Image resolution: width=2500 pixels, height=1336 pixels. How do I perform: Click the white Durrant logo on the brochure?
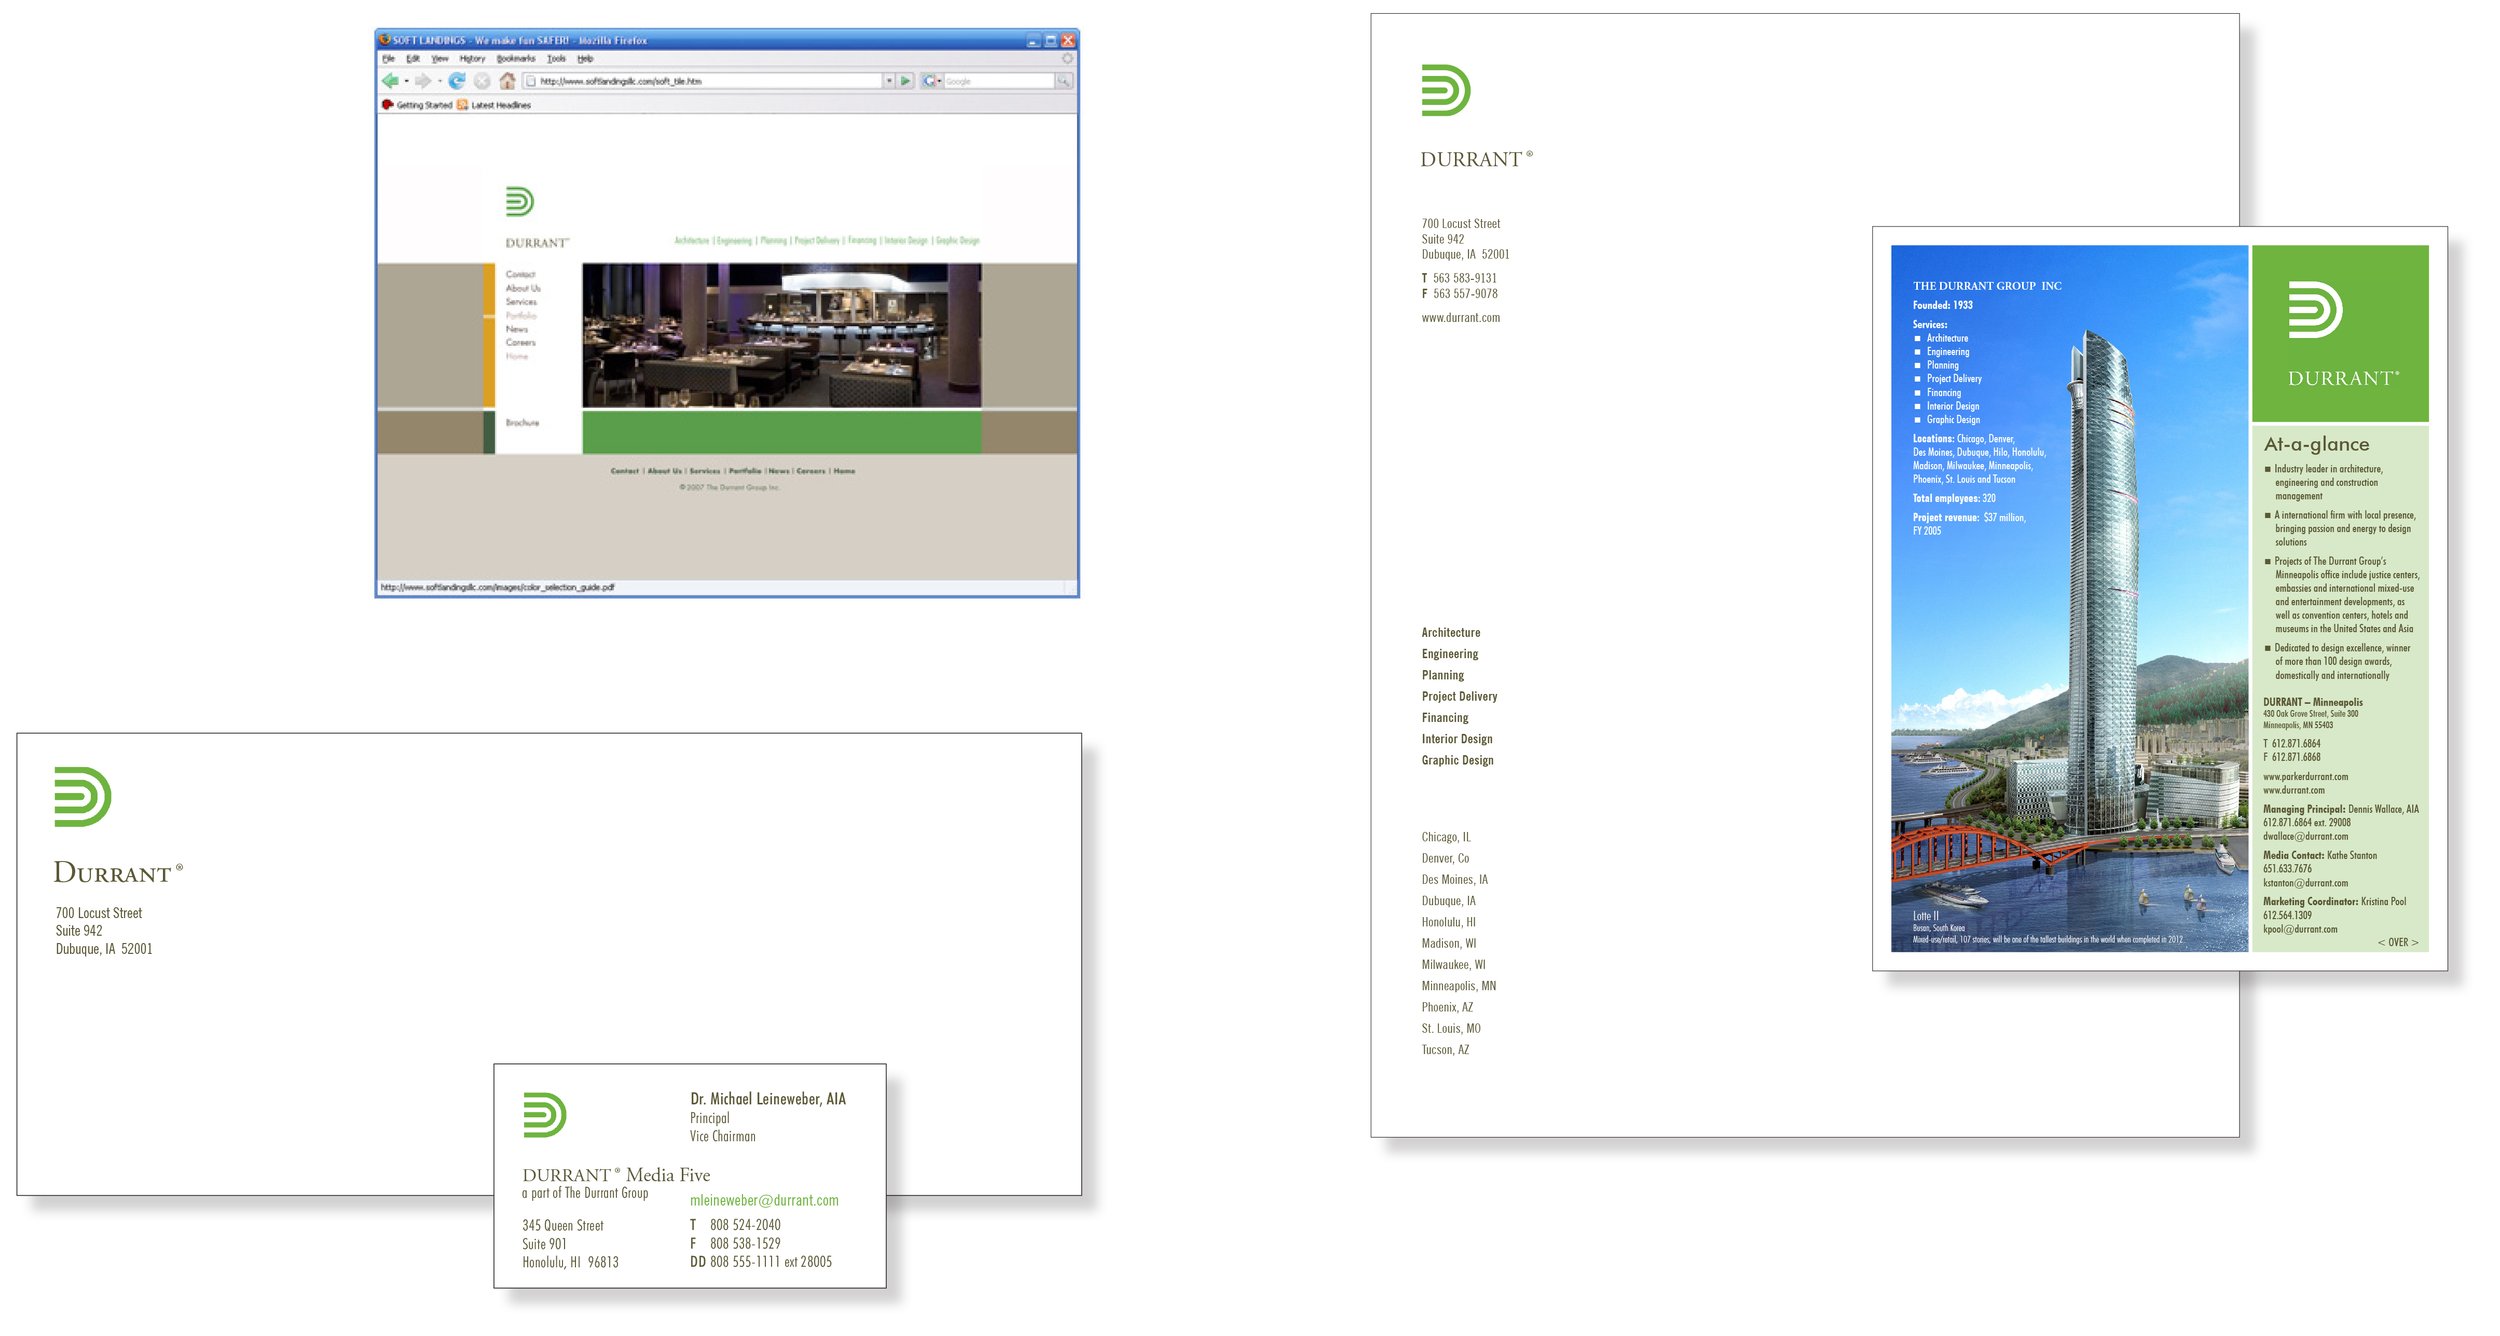[2315, 310]
